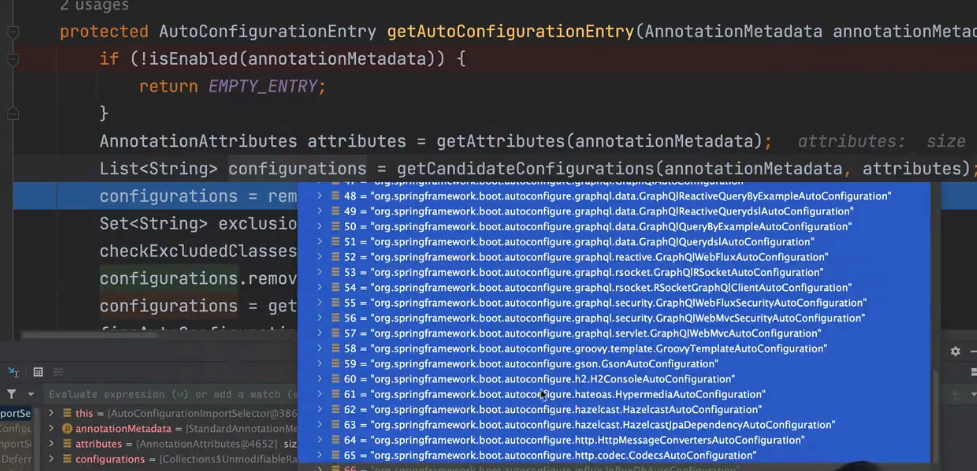Image resolution: width=977 pixels, height=471 pixels.
Task: Select the HttpMessageConvertersAutoConfiguration entry text
Action: [x=587, y=440]
